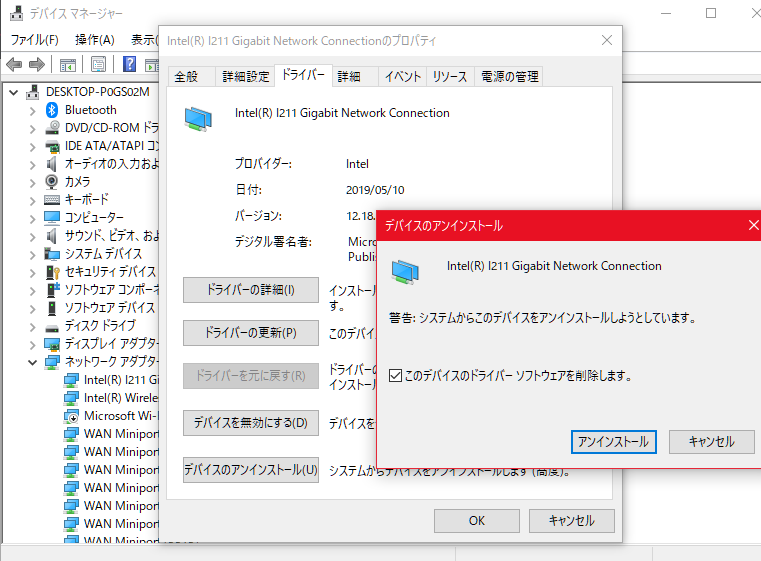Click the network device icon in uninstall dialog

coord(405,272)
